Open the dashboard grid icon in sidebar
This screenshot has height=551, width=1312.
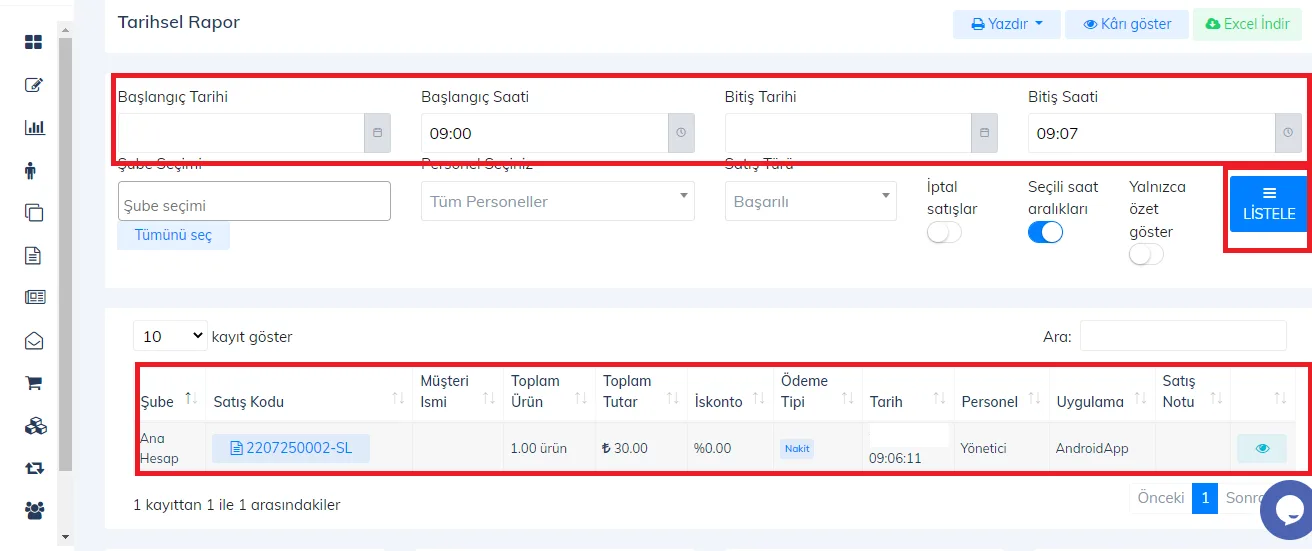pos(34,42)
